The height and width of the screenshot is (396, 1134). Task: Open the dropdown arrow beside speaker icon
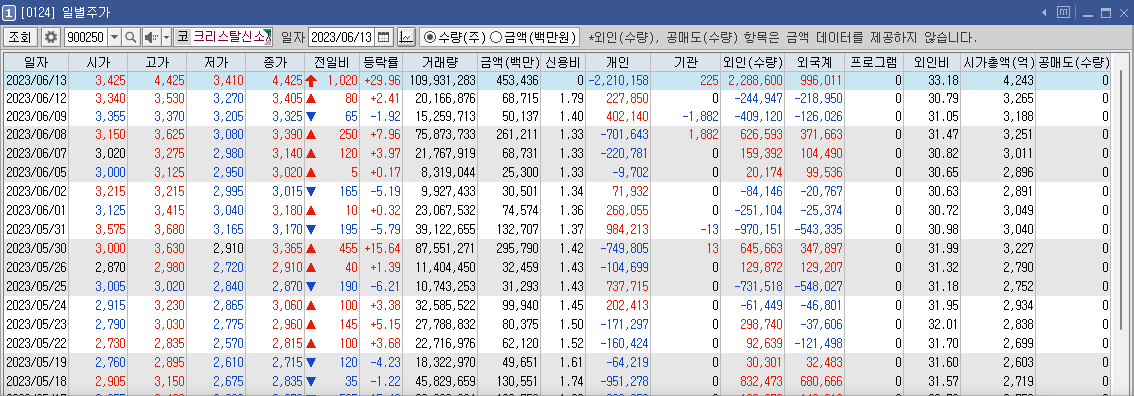point(166,37)
